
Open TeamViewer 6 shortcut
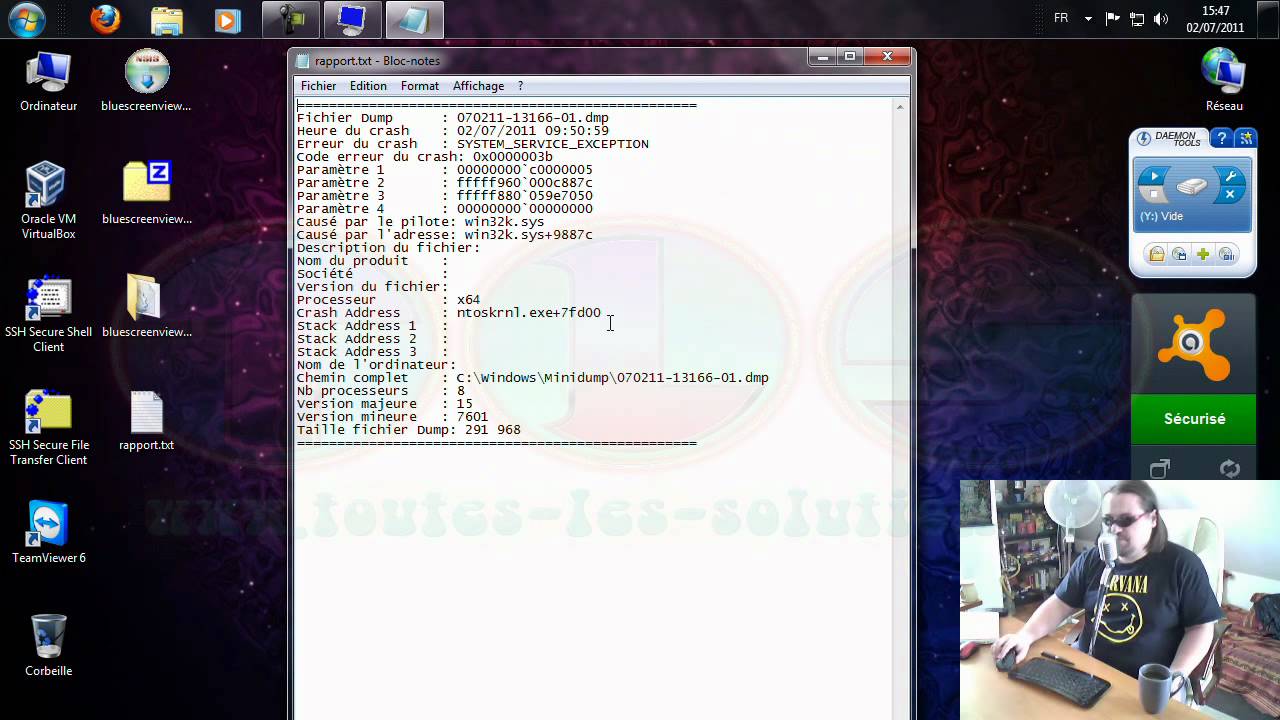48,533
